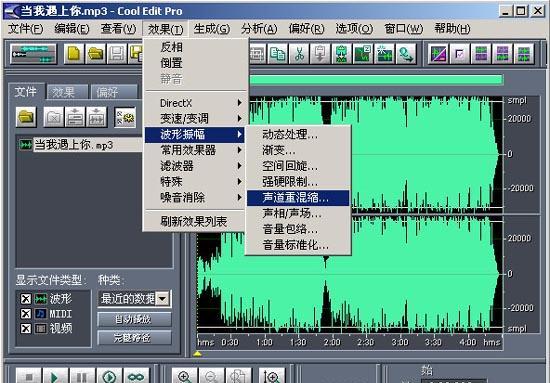
Task: Select 声道重混缩... from the submenu
Action: pyautogui.click(x=298, y=198)
